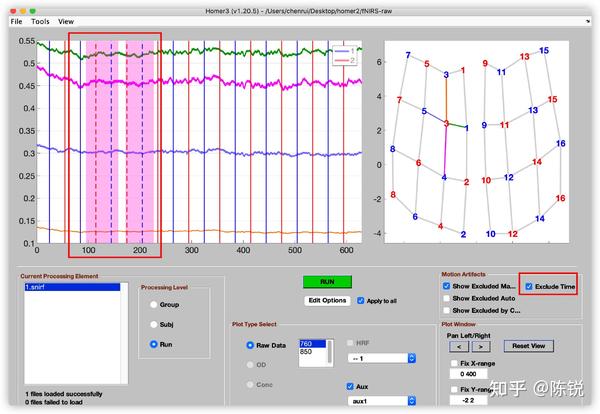600x414 pixels.
Task: Click the green RUN button
Action: pyautogui.click(x=327, y=282)
